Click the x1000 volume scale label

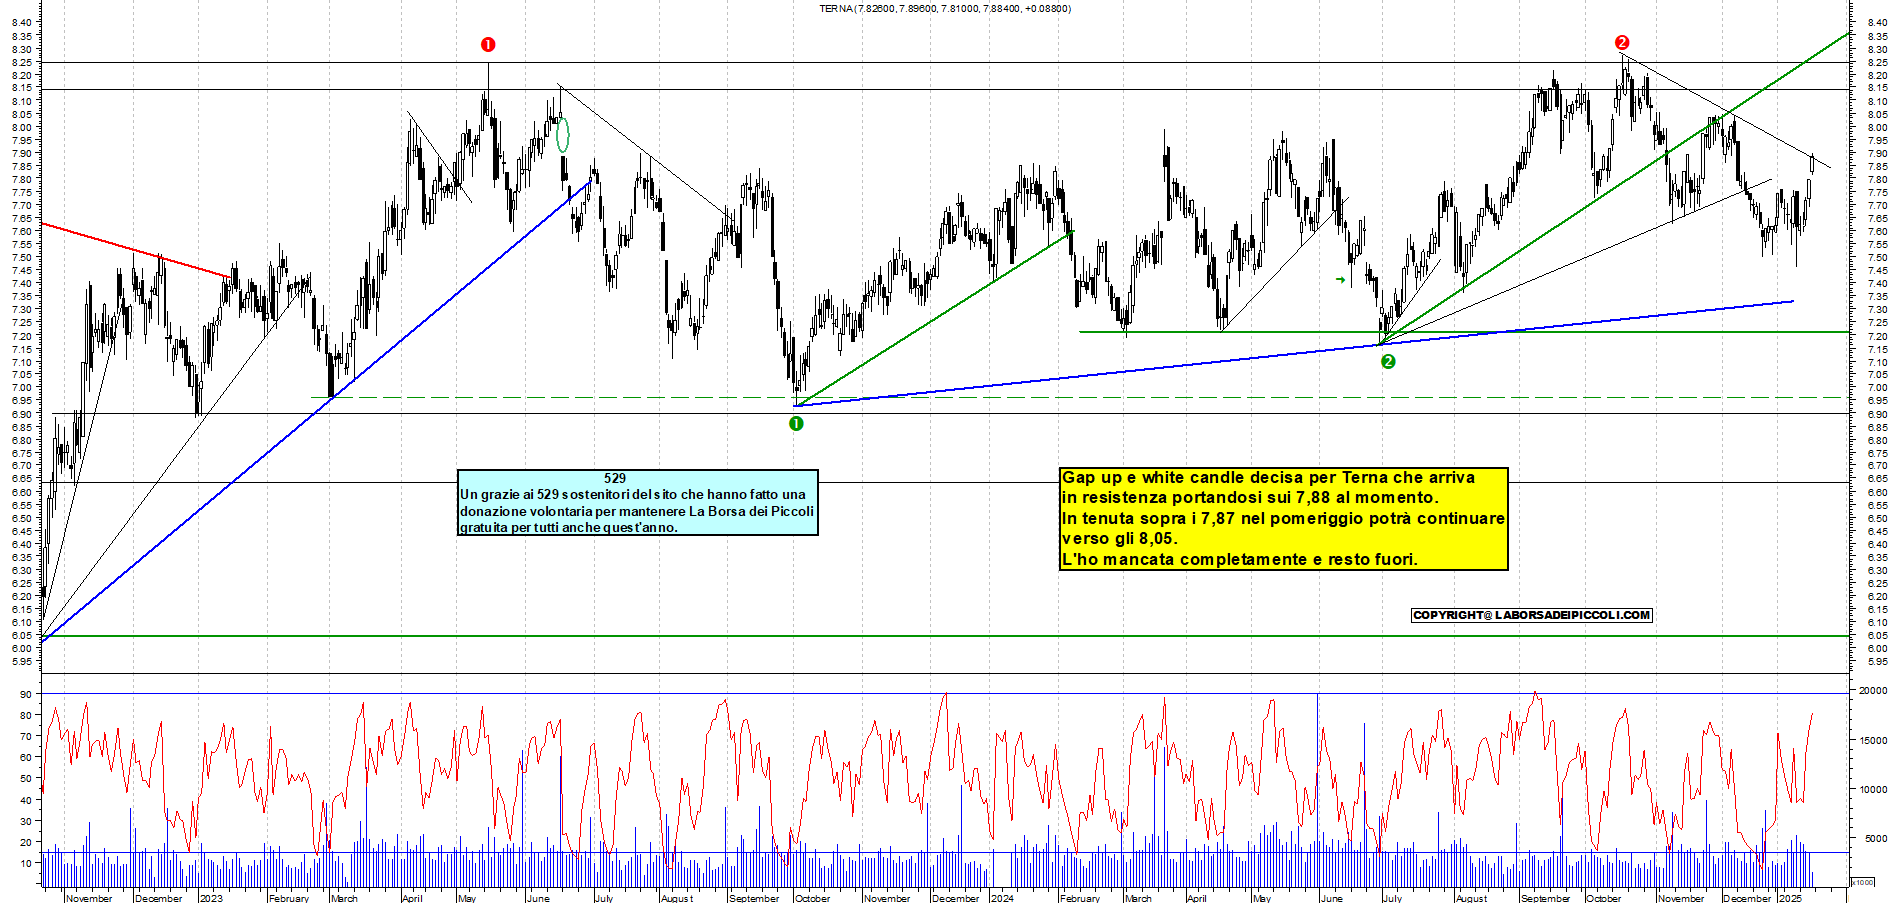point(1863,883)
